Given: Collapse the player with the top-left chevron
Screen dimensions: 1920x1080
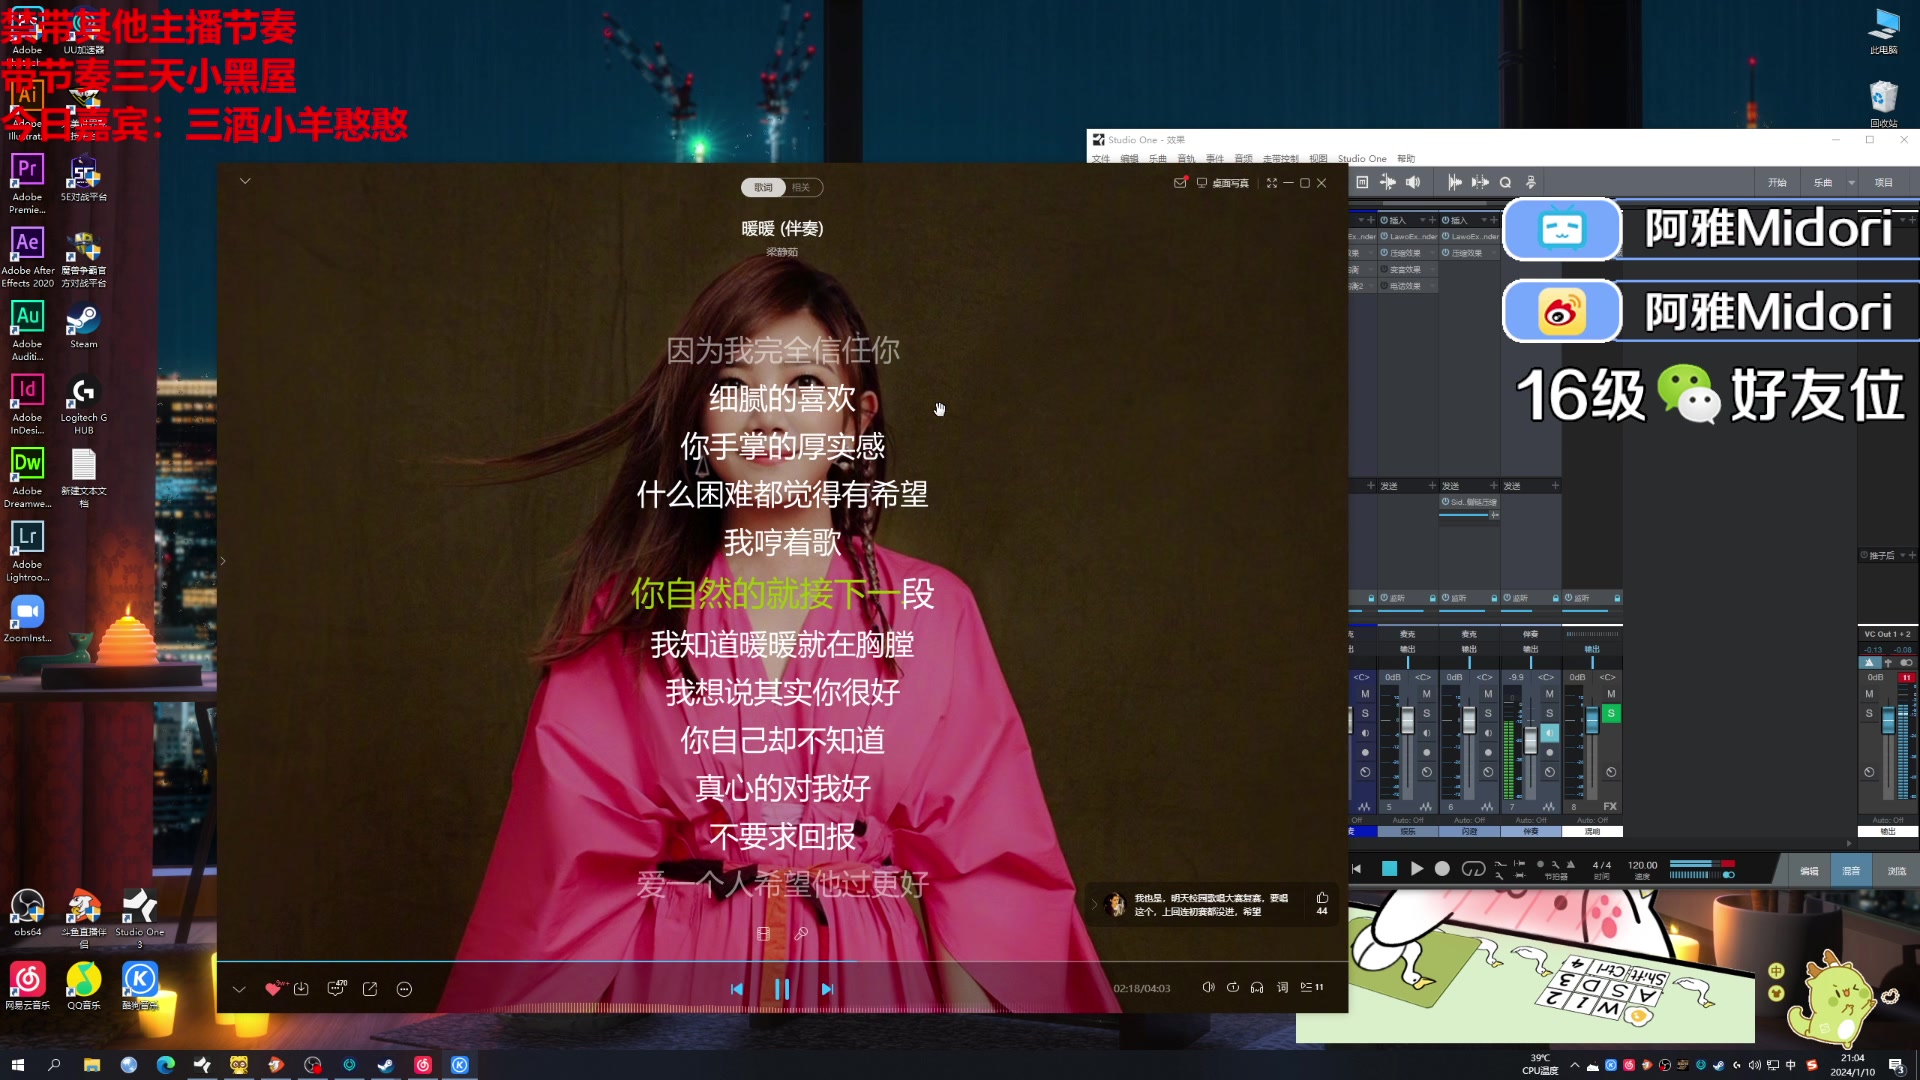Looking at the screenshot, I should (x=245, y=181).
